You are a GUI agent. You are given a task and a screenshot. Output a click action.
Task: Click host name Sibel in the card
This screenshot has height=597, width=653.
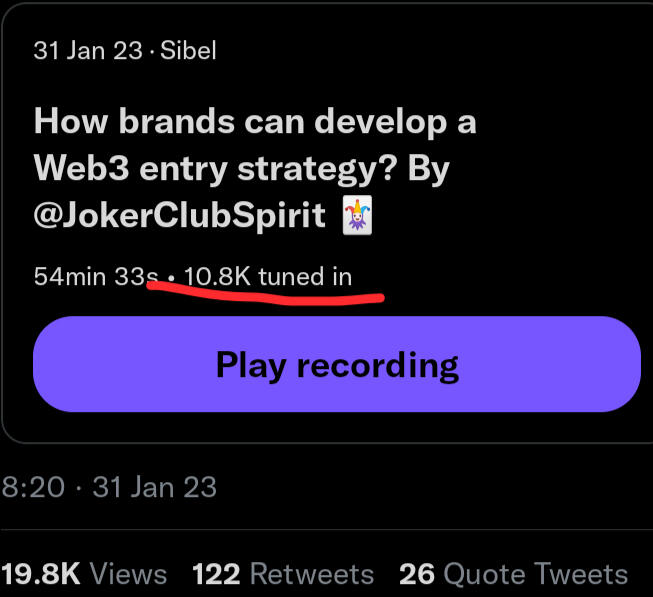click(188, 50)
